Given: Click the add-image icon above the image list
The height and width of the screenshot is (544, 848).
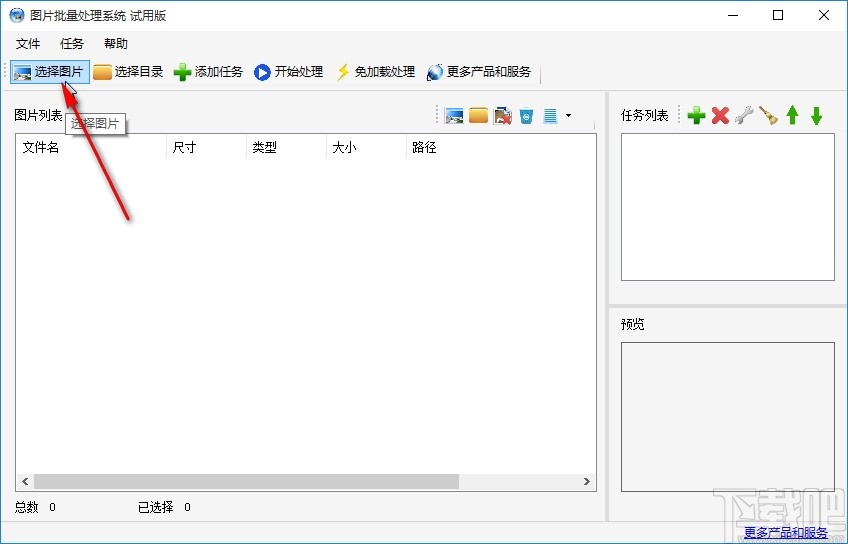Looking at the screenshot, I should [x=454, y=115].
